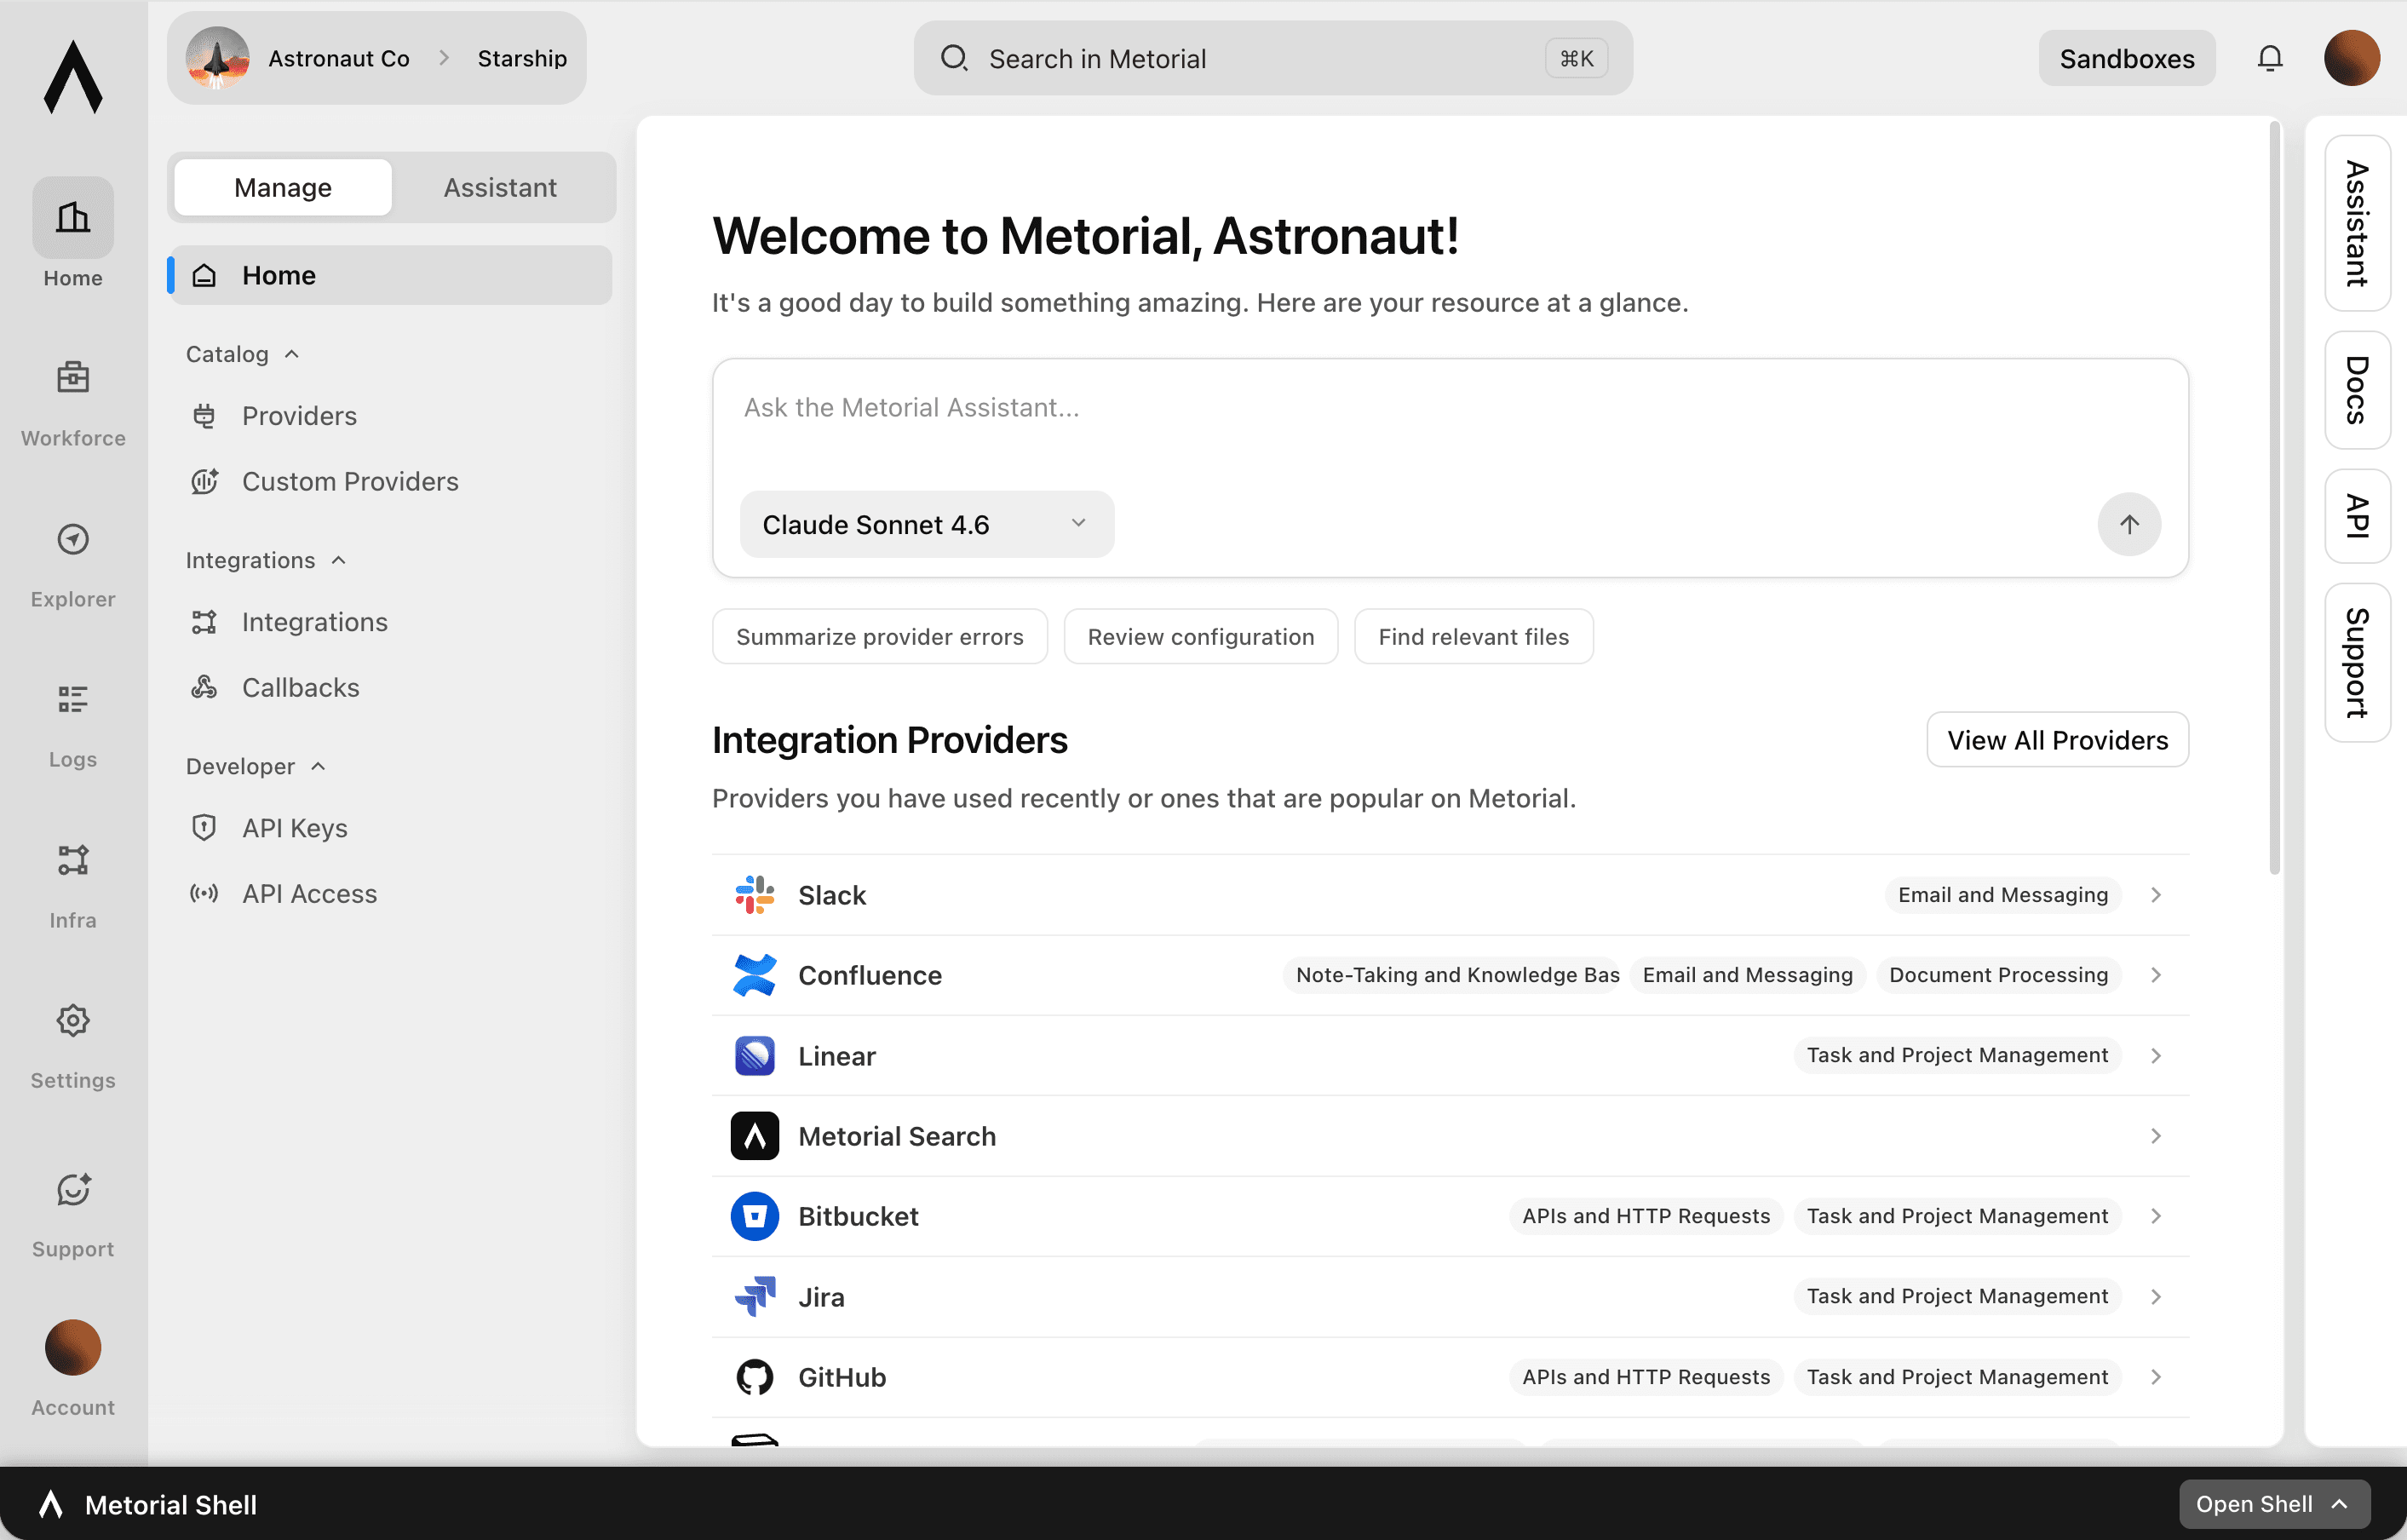
Task: Open the Workforce section
Action: coord(73,402)
